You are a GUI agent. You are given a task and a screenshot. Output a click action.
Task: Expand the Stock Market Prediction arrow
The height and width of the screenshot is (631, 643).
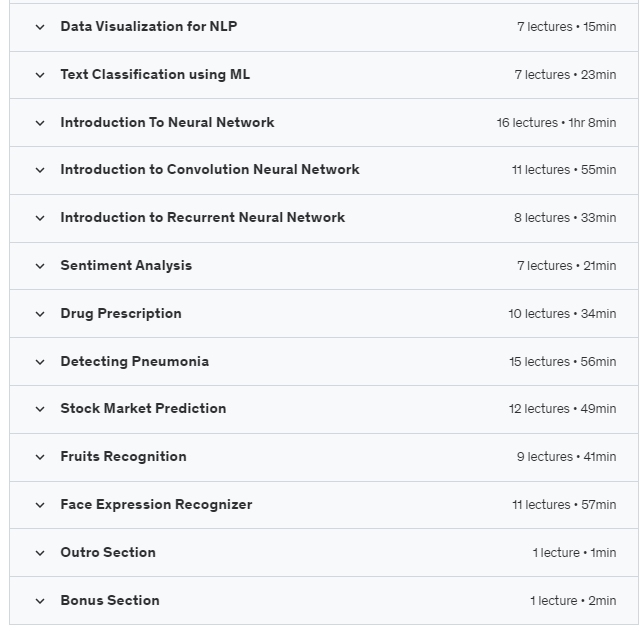[40, 409]
